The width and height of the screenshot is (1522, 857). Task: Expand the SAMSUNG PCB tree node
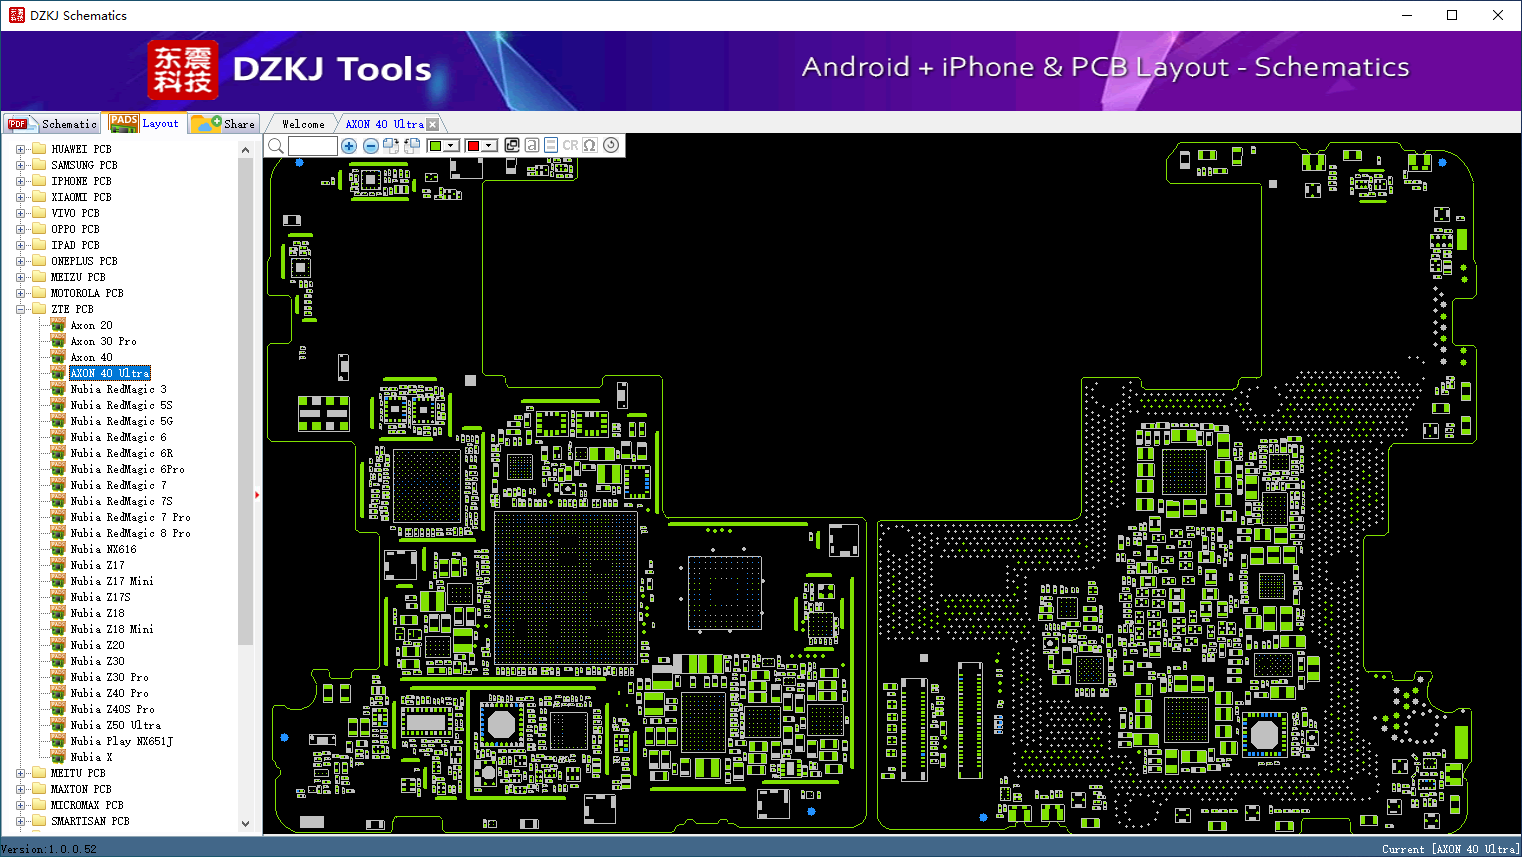[21, 165]
